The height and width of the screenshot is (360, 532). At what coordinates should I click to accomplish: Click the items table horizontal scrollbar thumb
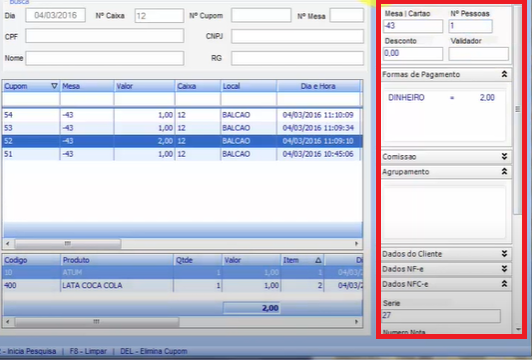(x=96, y=321)
